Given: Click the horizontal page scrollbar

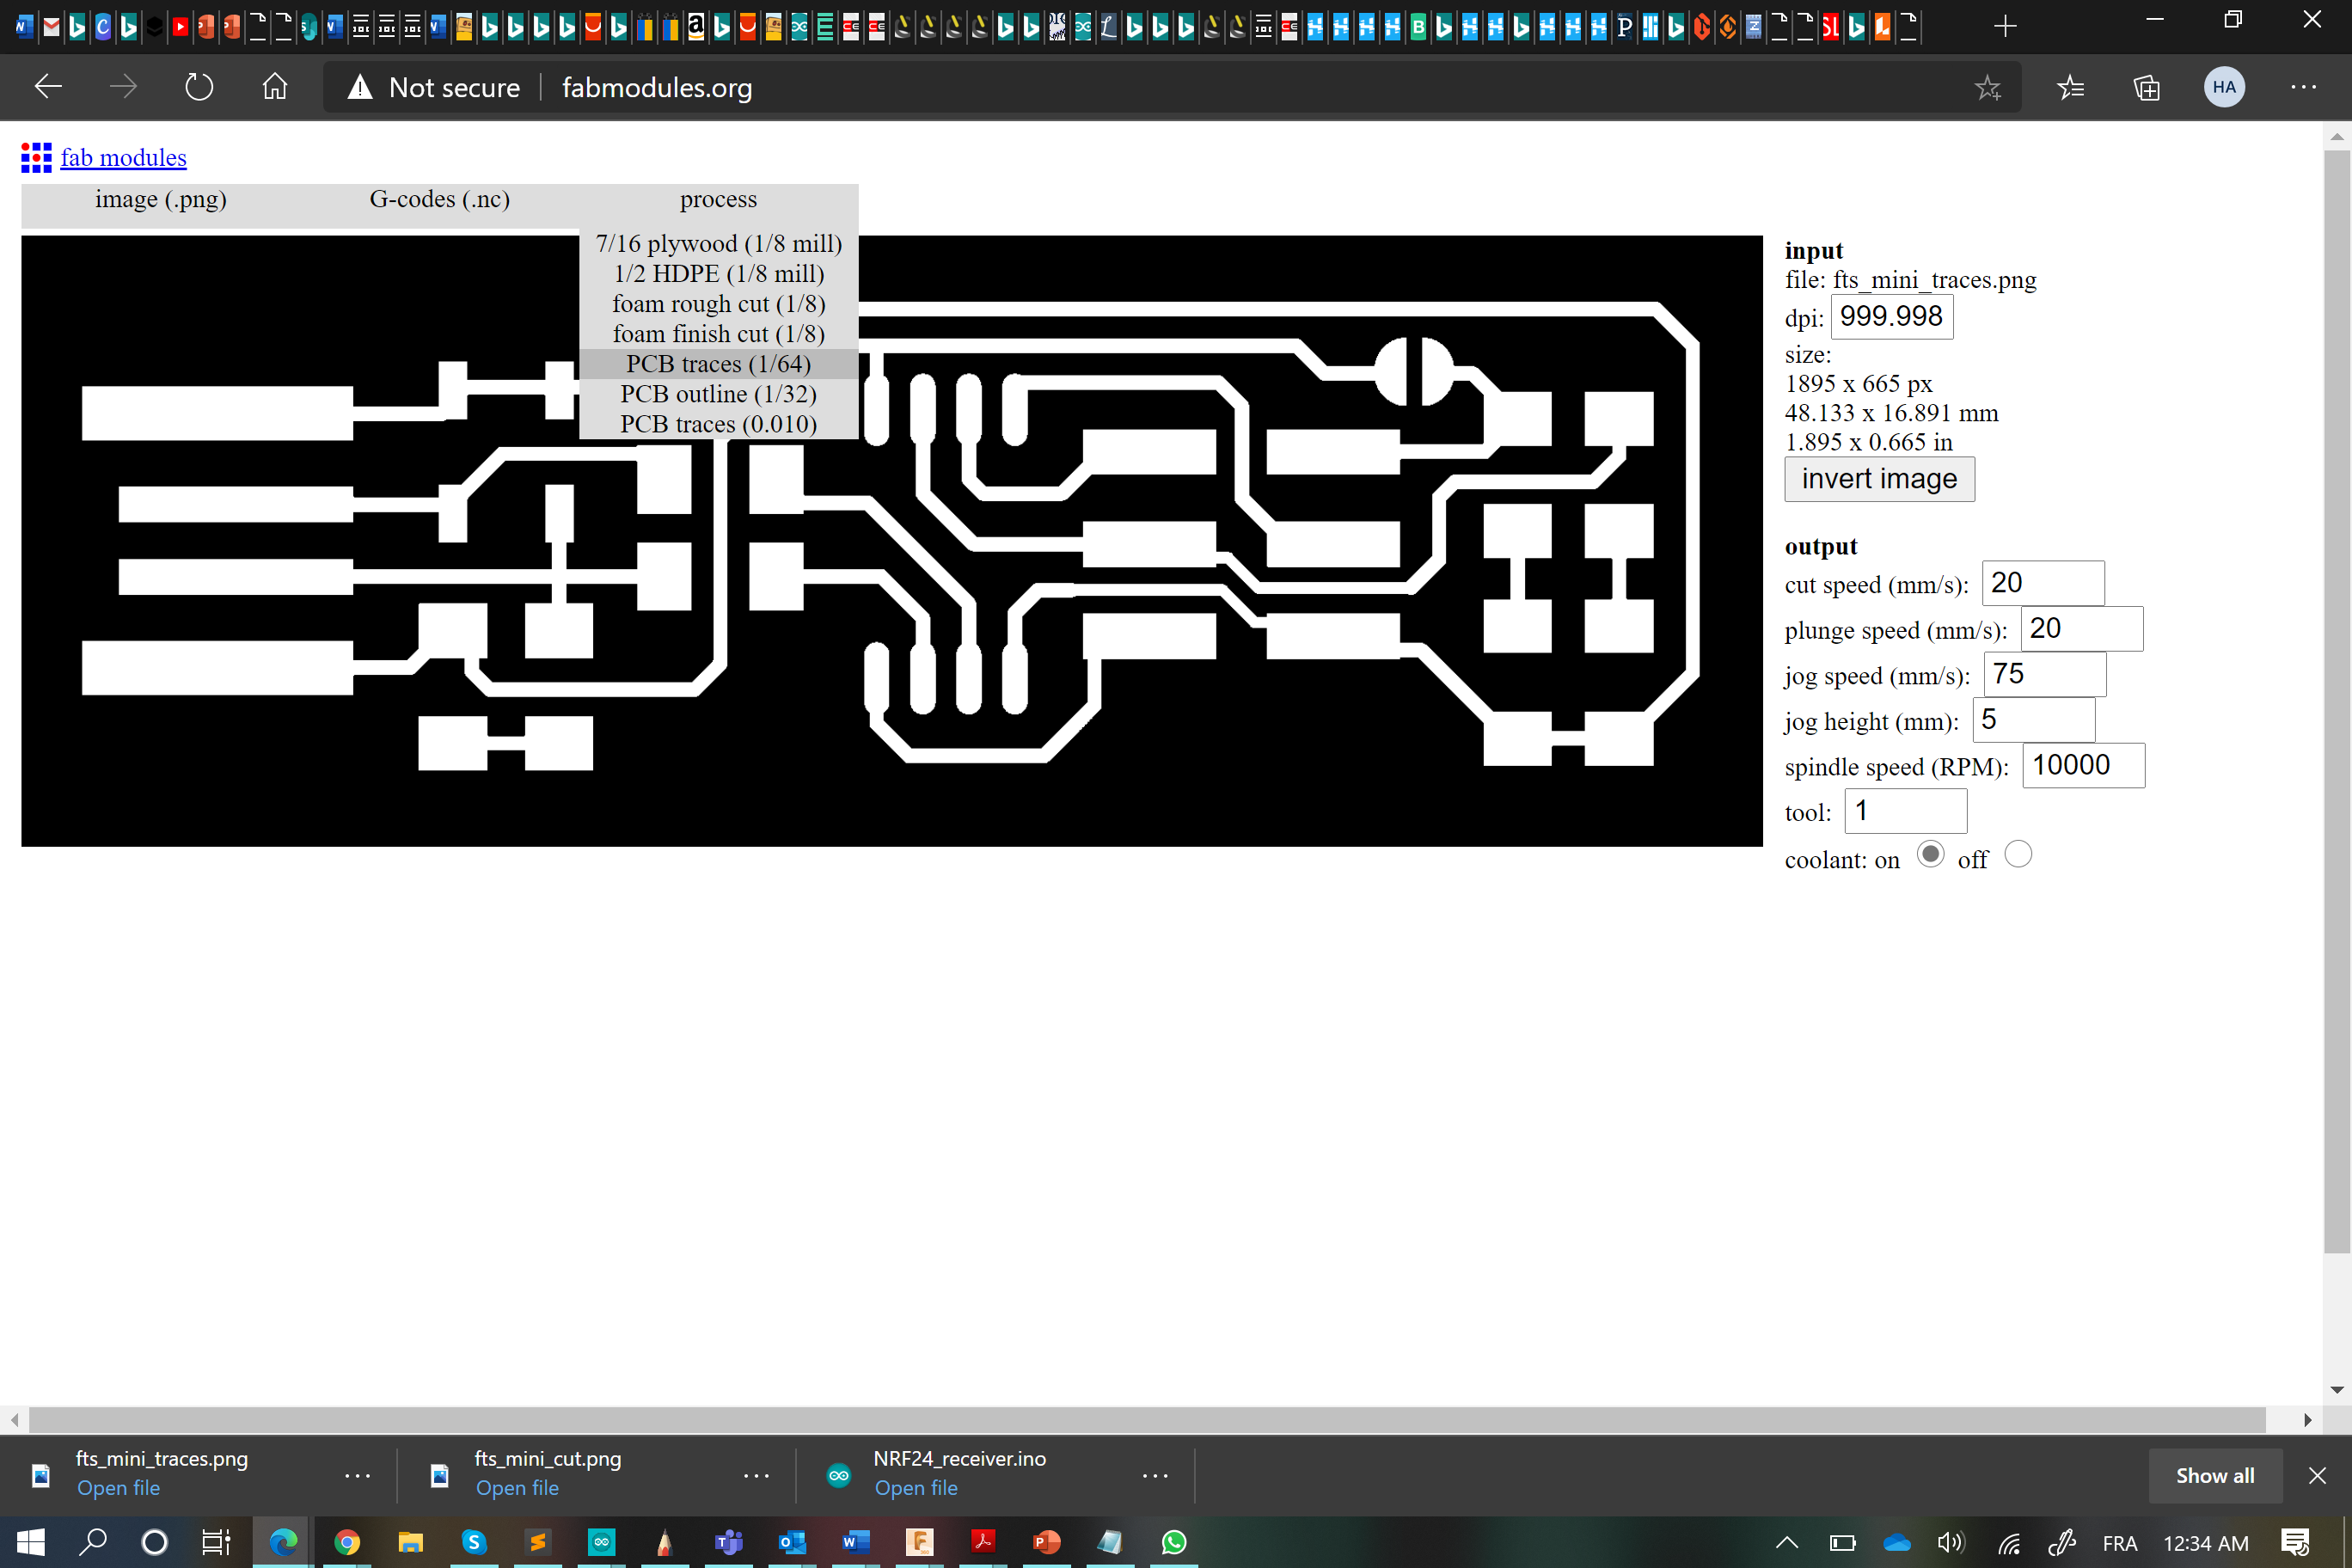Looking at the screenshot, I should point(1146,1419).
